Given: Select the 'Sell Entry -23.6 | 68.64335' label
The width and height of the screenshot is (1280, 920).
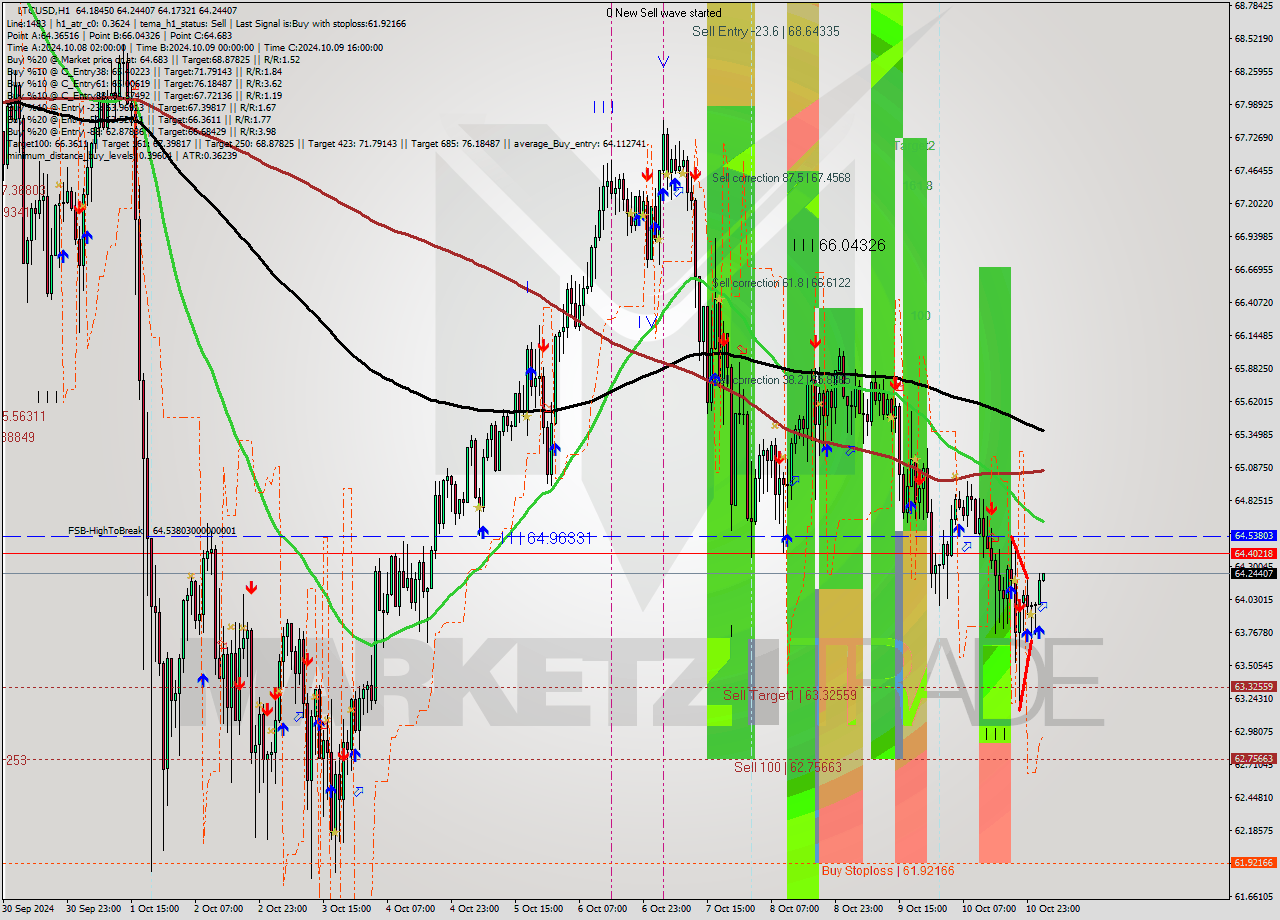Looking at the screenshot, I should [766, 32].
